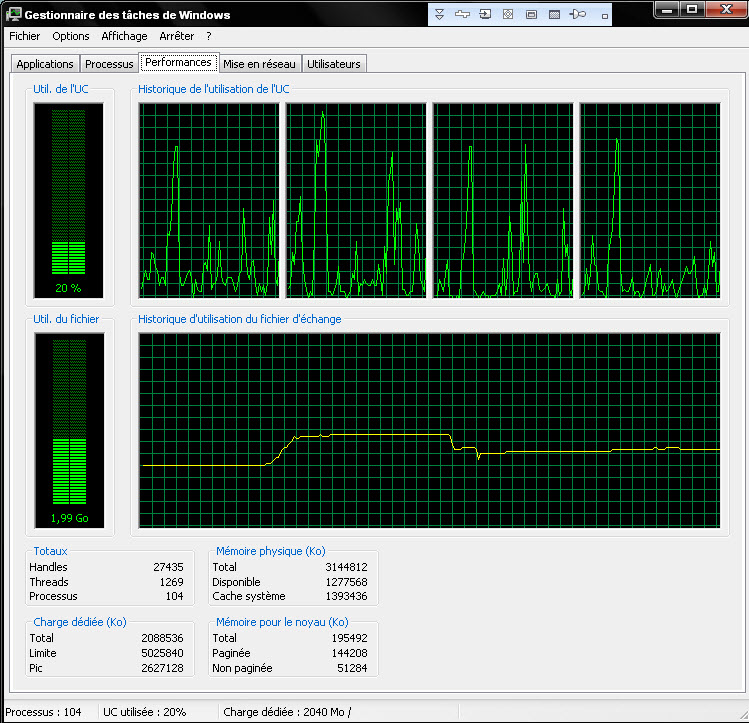
Task: Switch to the Utilisateurs tab
Action: point(334,64)
